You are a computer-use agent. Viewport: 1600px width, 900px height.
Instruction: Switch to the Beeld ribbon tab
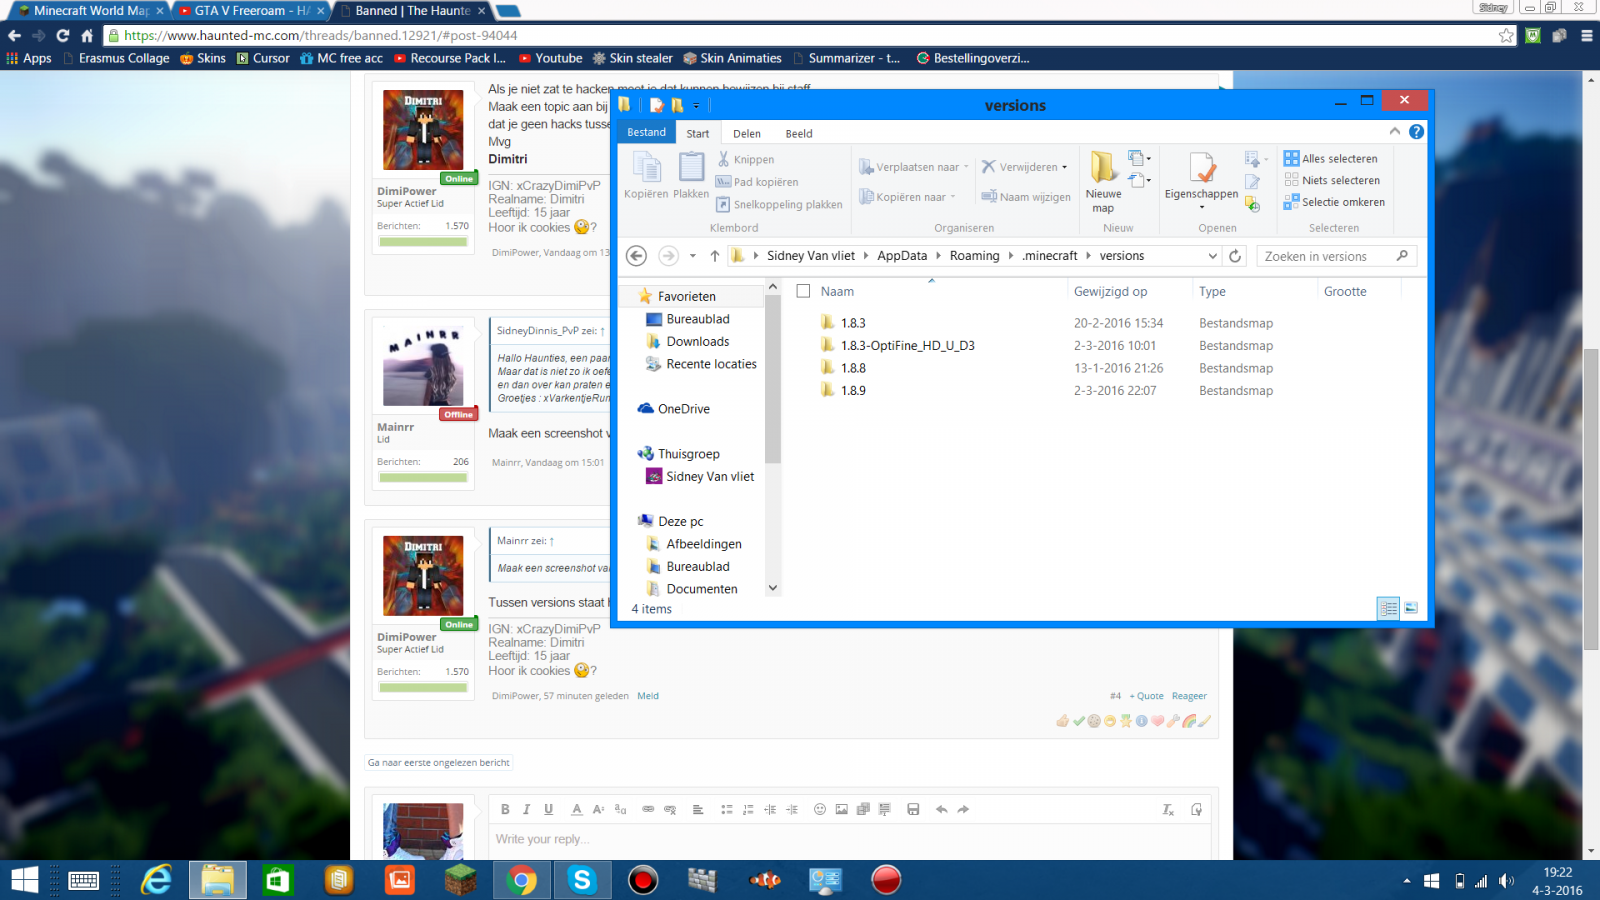click(799, 133)
